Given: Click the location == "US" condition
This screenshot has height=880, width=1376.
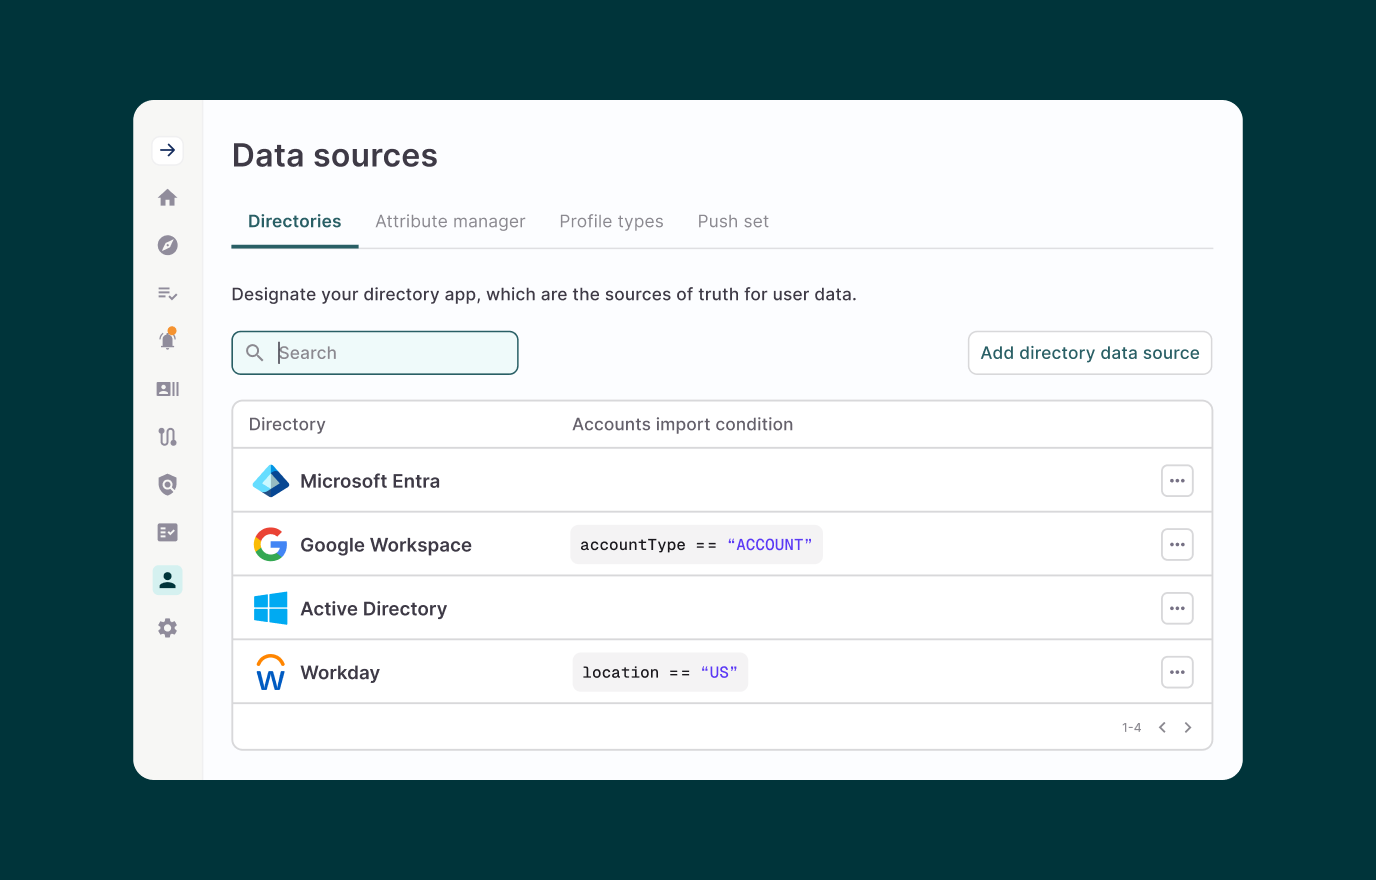Looking at the screenshot, I should 660,672.
